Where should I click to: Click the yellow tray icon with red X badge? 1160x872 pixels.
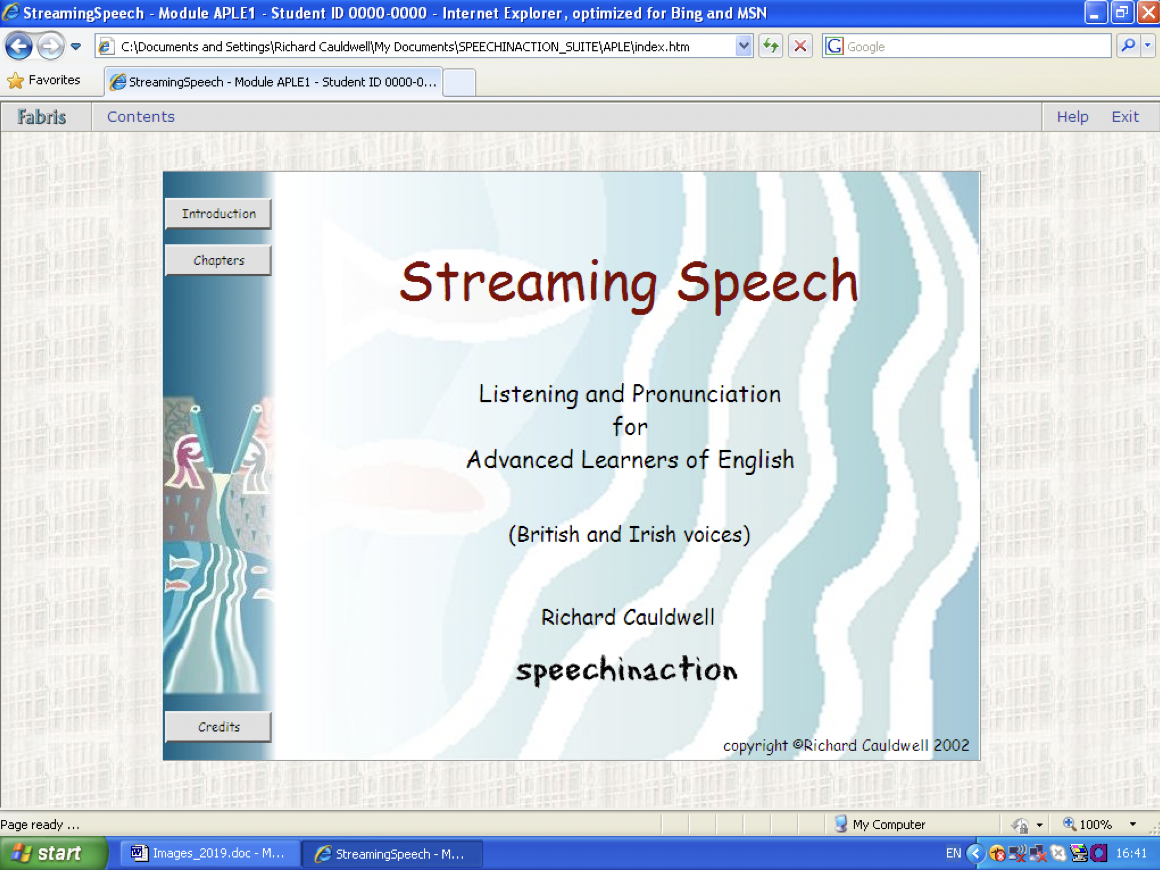[x=997, y=854]
